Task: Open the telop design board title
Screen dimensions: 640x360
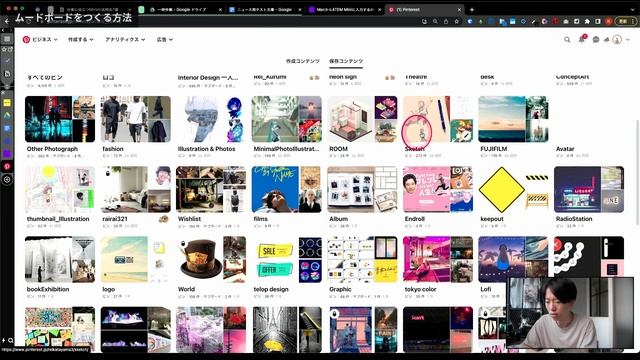Action: click(x=271, y=289)
